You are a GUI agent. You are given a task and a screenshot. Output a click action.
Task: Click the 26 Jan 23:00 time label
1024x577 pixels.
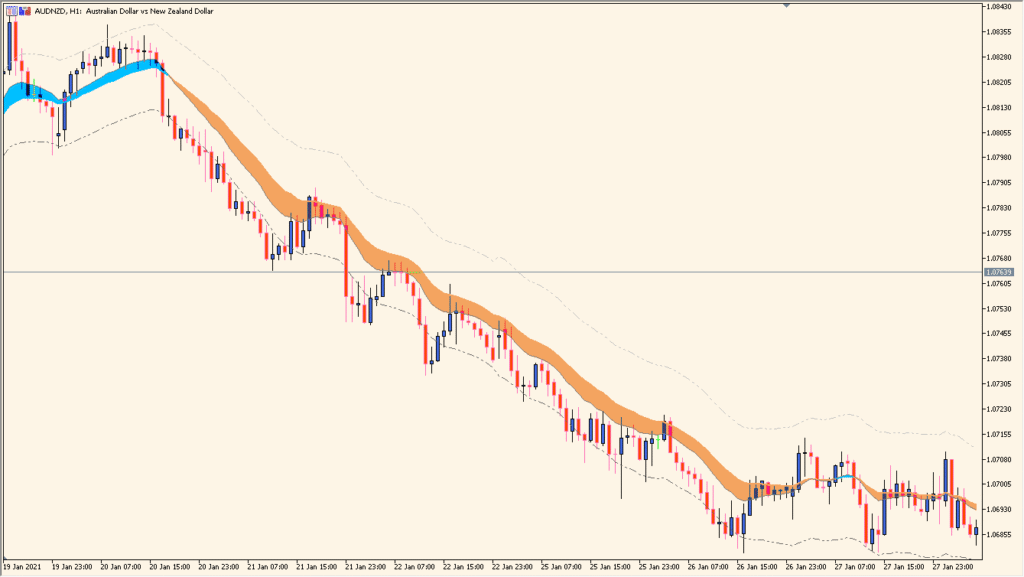(x=806, y=567)
